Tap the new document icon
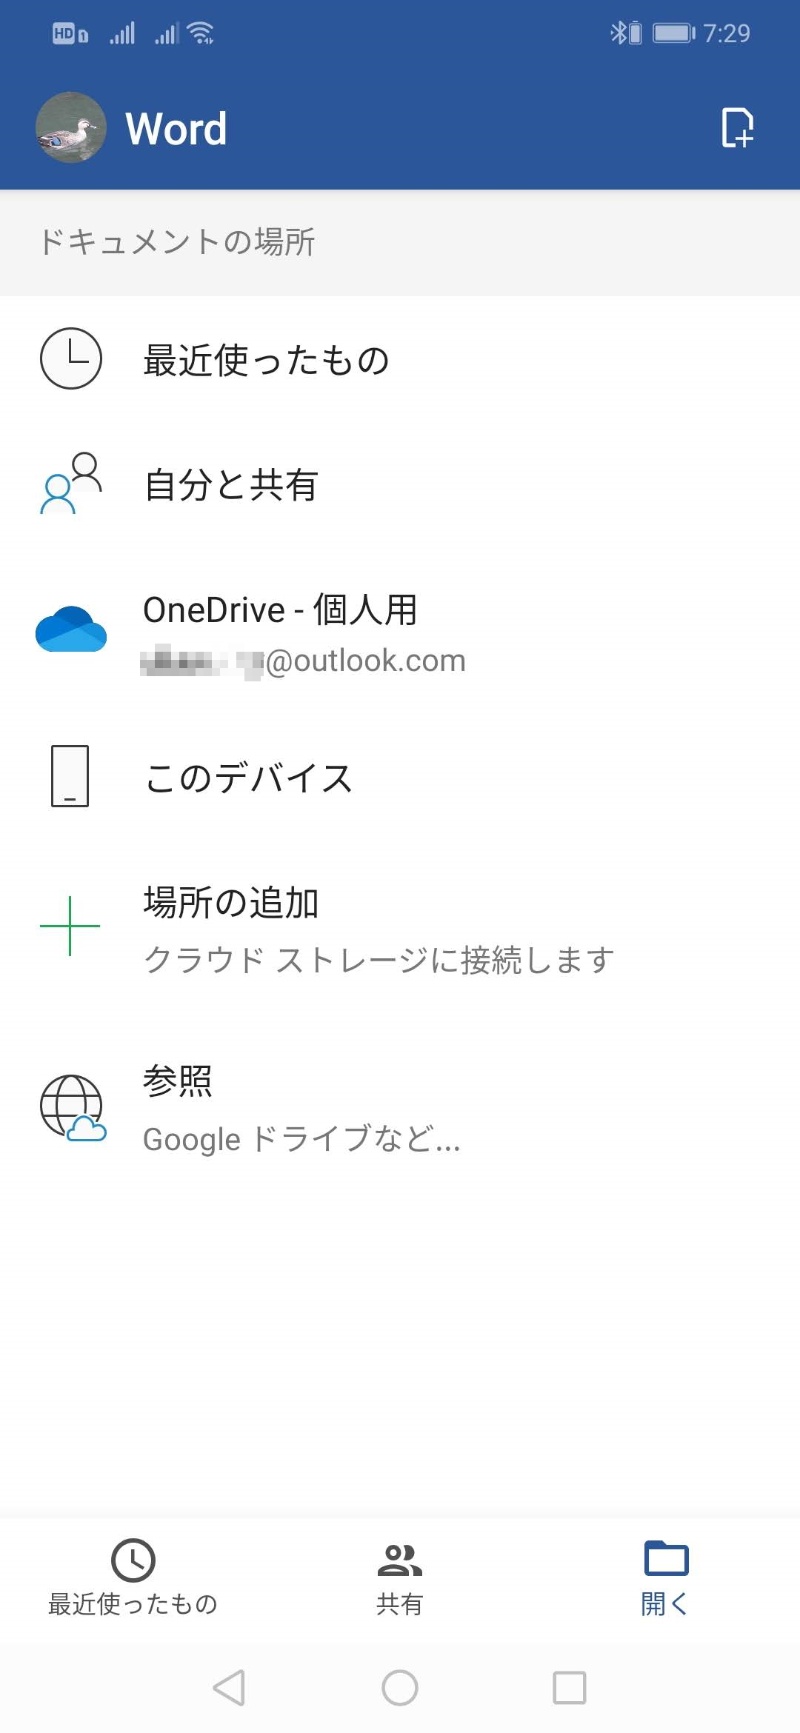The width and height of the screenshot is (800, 1733). coord(737,128)
